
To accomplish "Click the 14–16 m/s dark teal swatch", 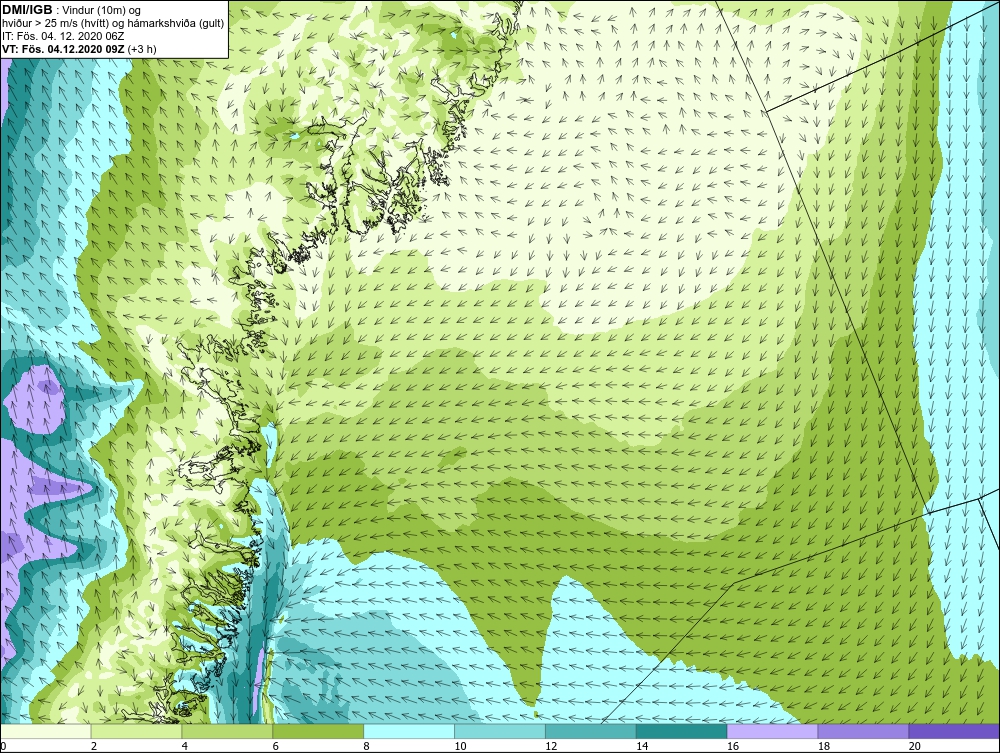I will pyautogui.click(x=682, y=731).
